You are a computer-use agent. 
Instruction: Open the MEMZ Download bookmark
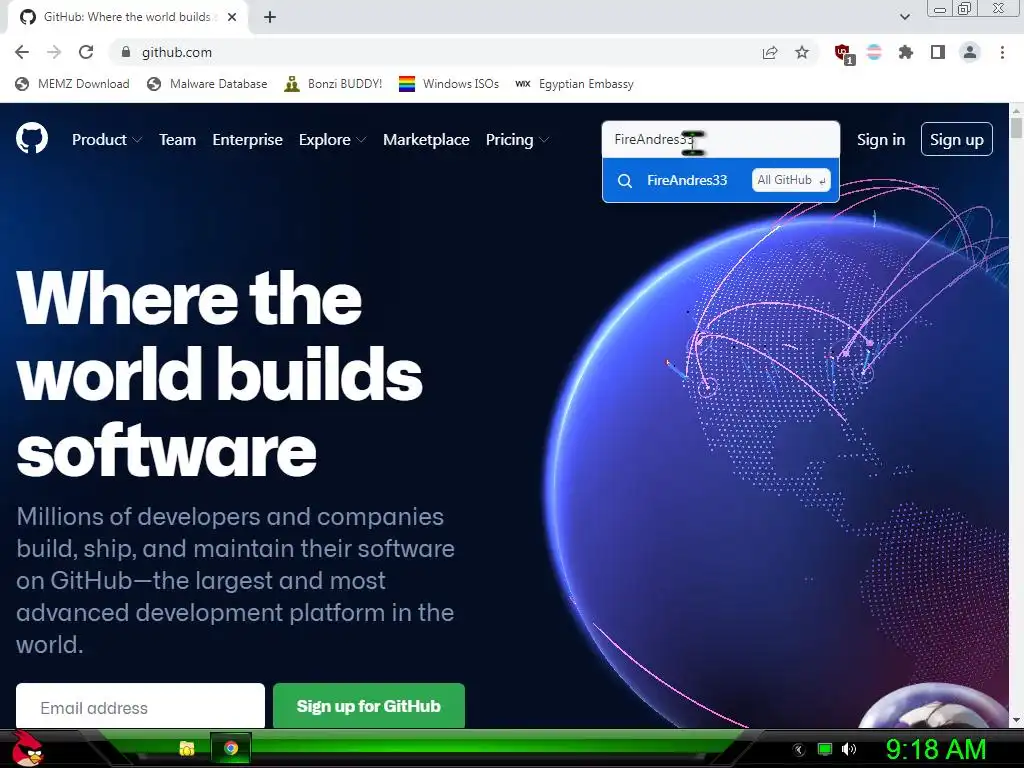tap(72, 84)
